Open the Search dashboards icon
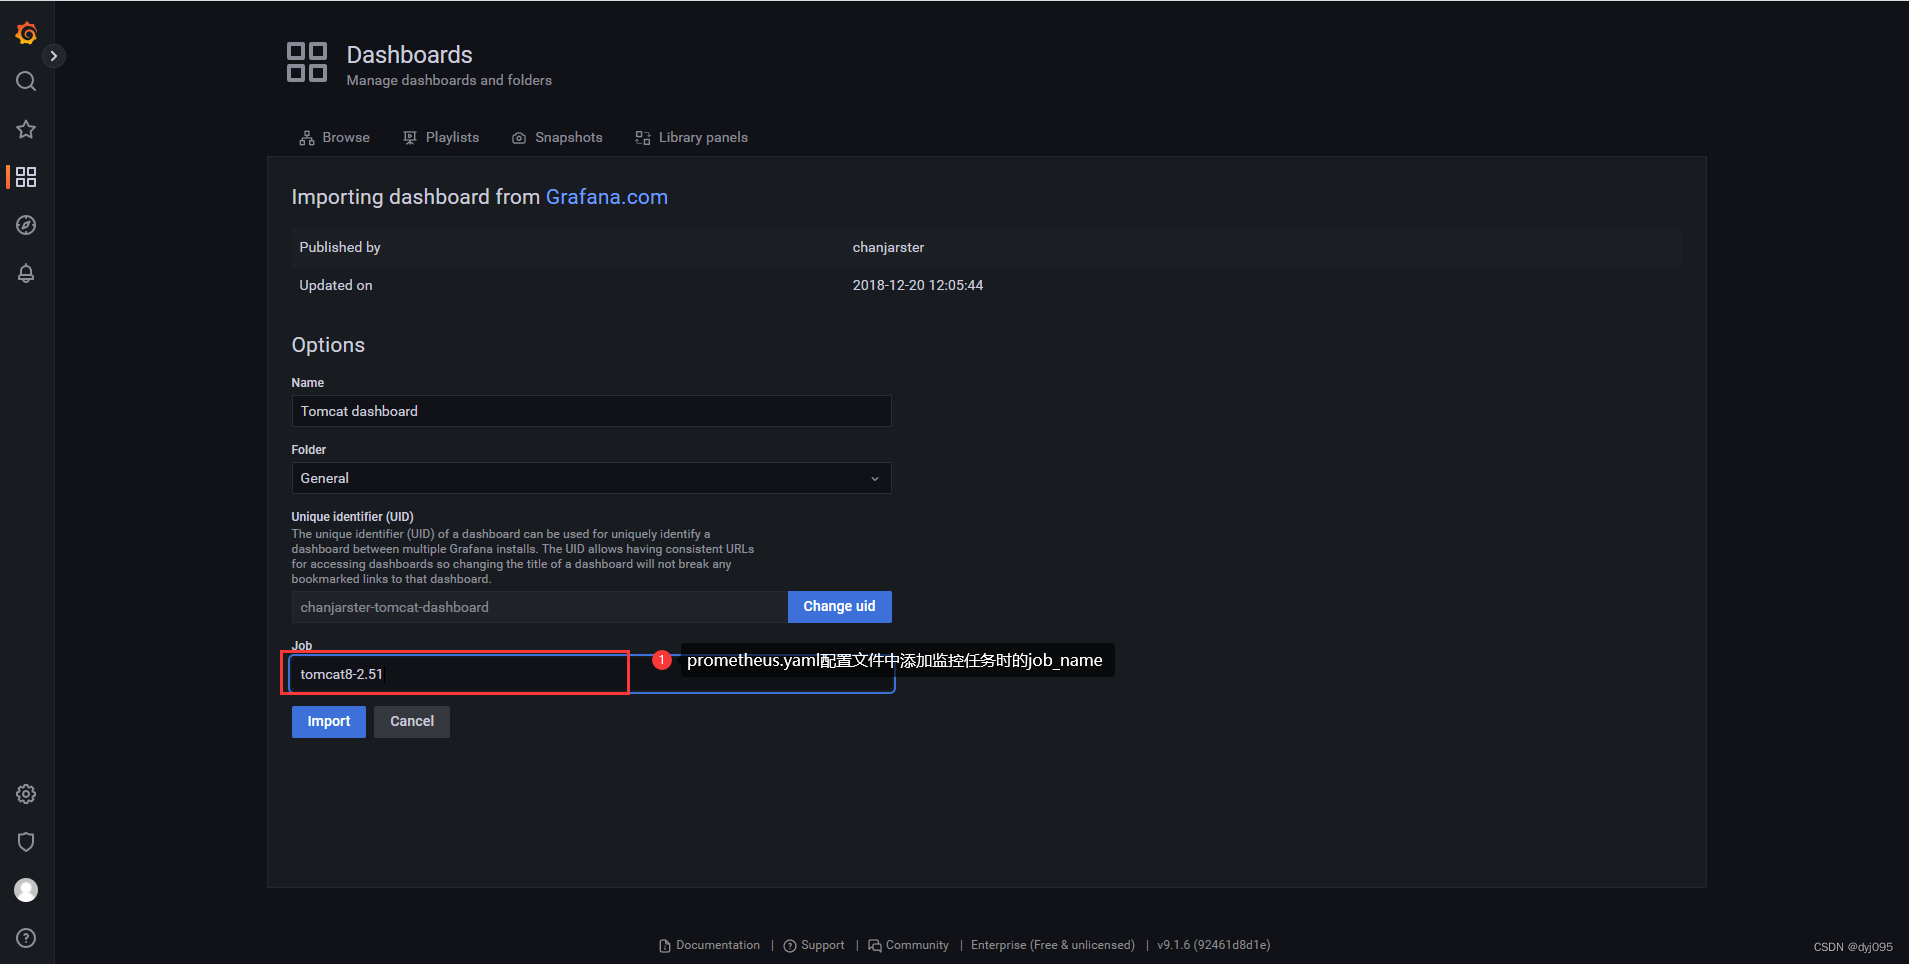 coord(25,81)
